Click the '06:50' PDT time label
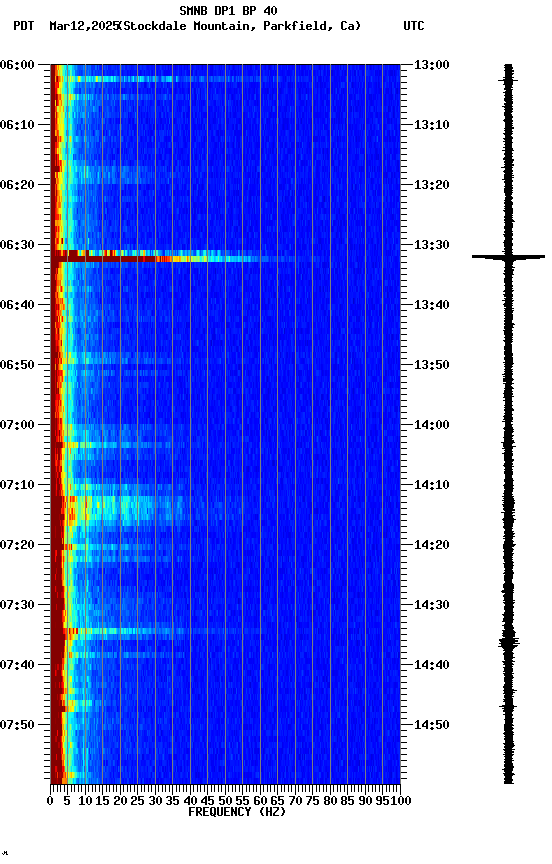This screenshot has width=552, height=864. 17,365
